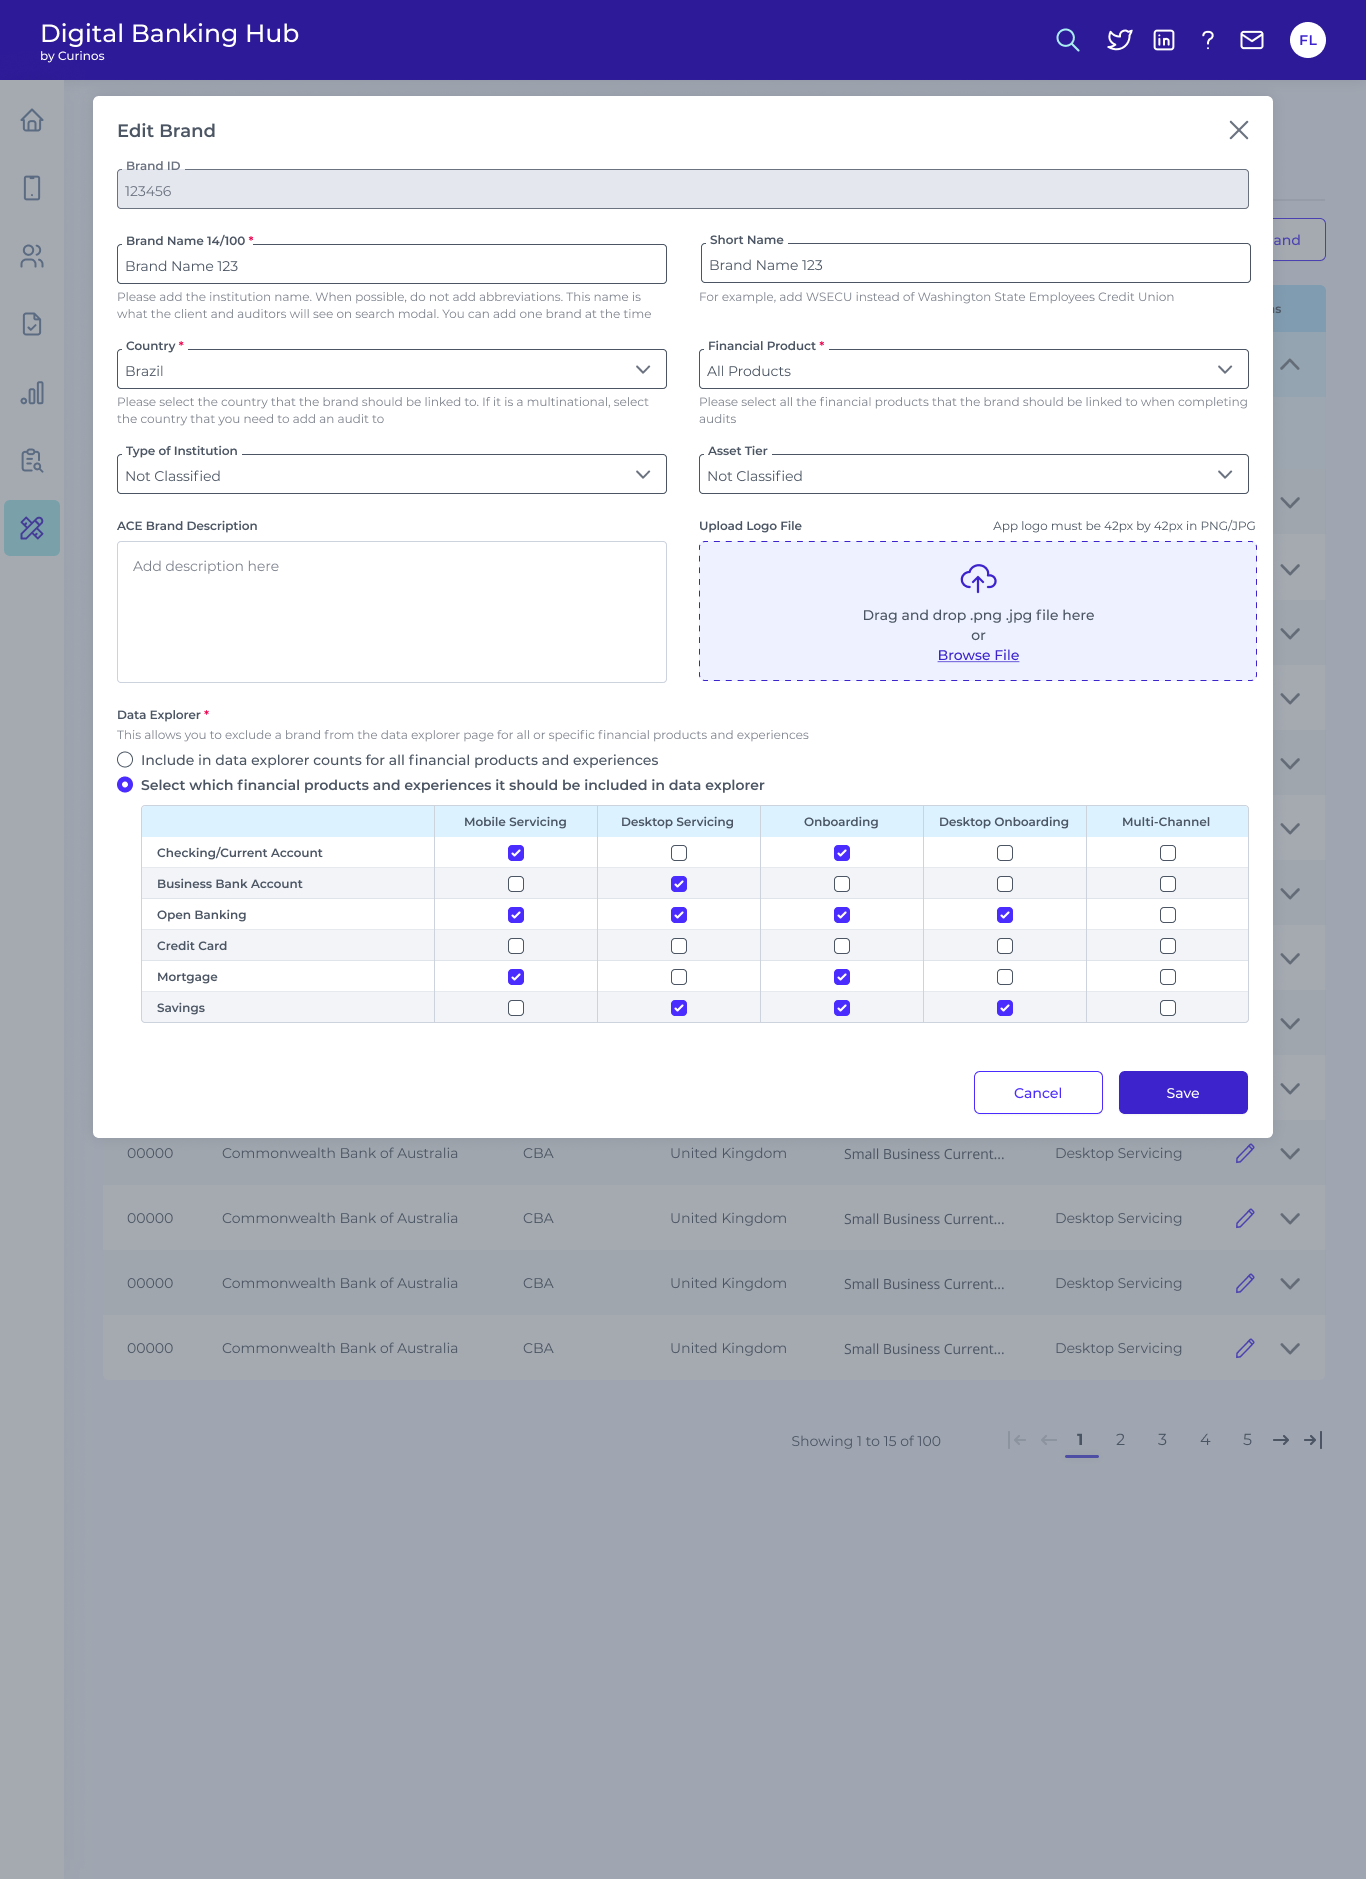Open the document checkmark sidebar icon
The width and height of the screenshot is (1366, 1879).
[32, 324]
